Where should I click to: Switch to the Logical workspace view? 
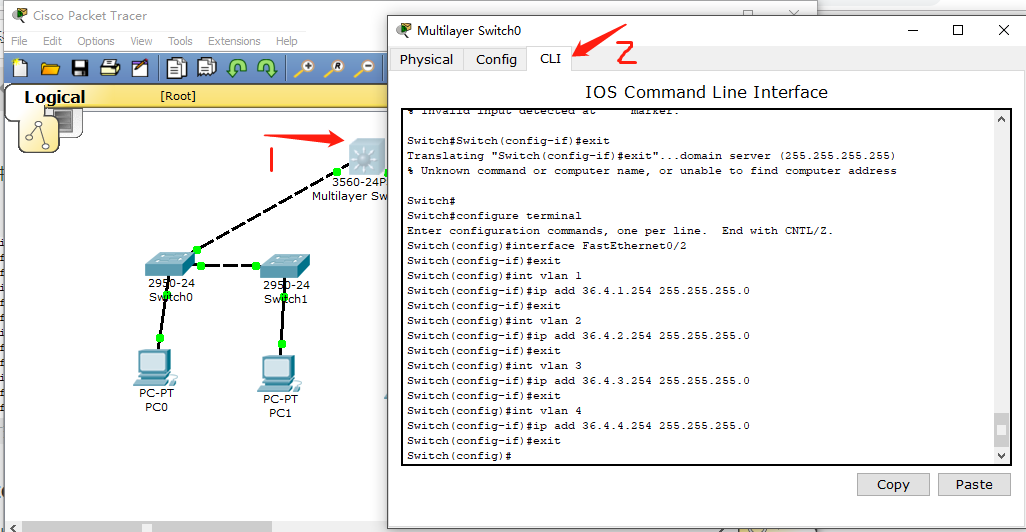(54, 97)
